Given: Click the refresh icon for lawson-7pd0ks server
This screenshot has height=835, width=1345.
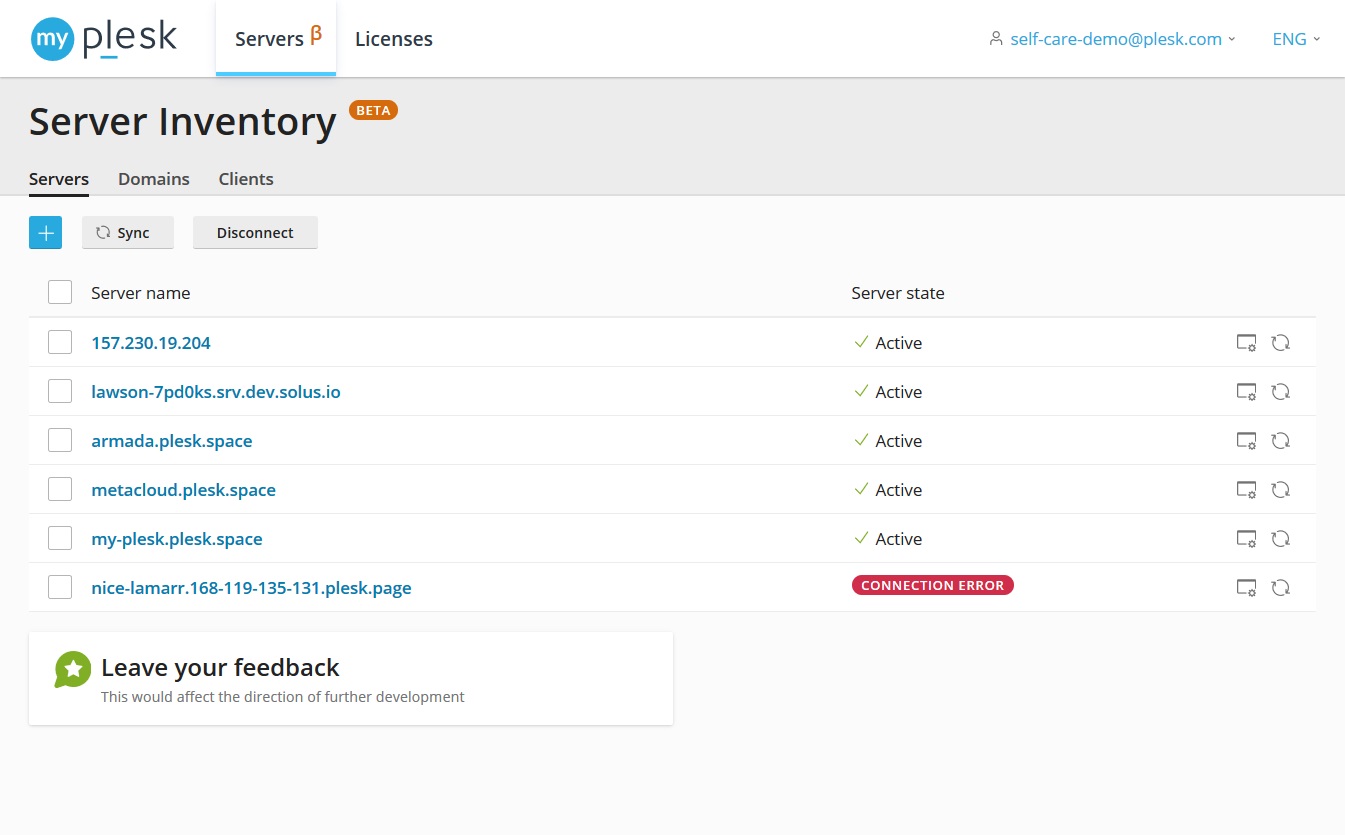Looking at the screenshot, I should (1281, 391).
